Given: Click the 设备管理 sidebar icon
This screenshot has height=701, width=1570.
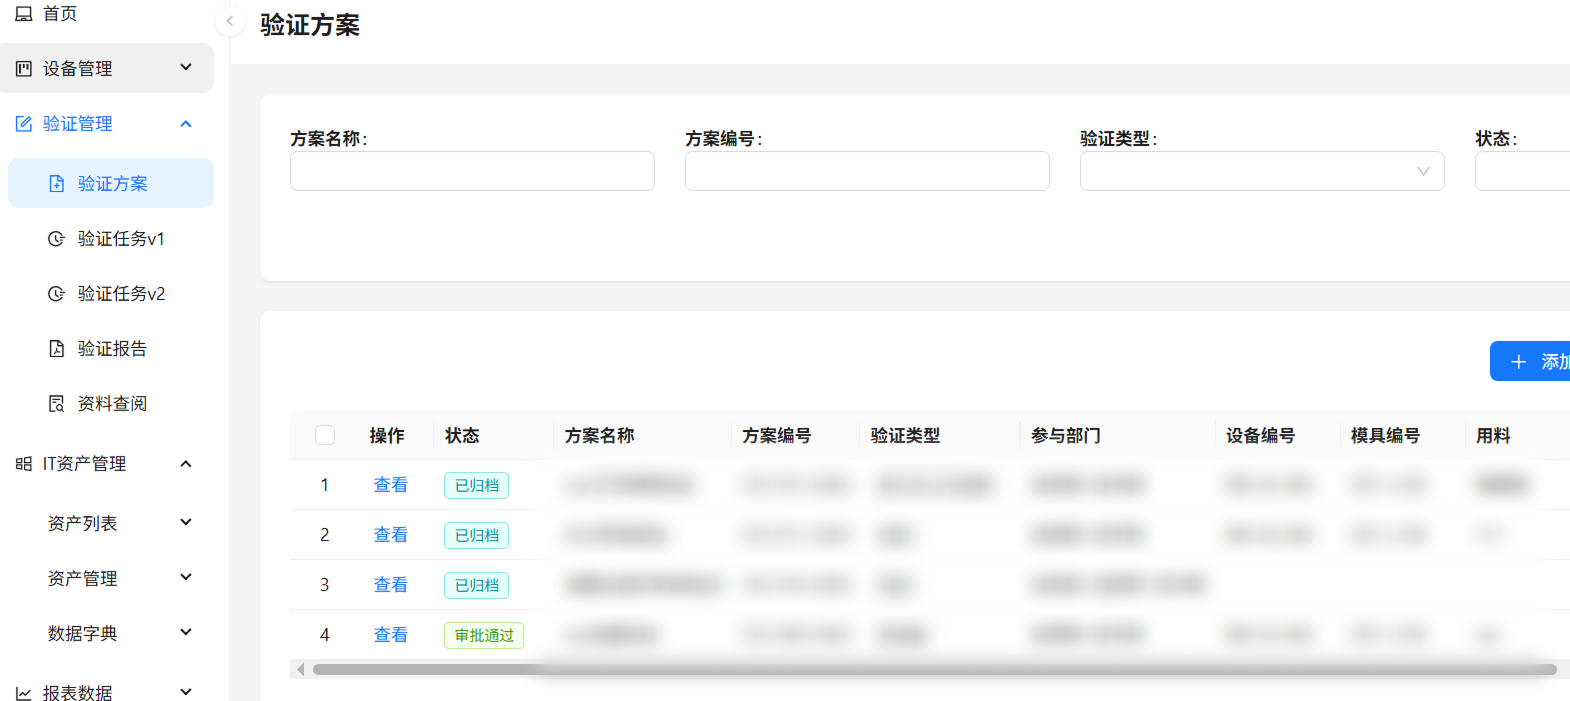Looking at the screenshot, I should pyautogui.click(x=24, y=69).
